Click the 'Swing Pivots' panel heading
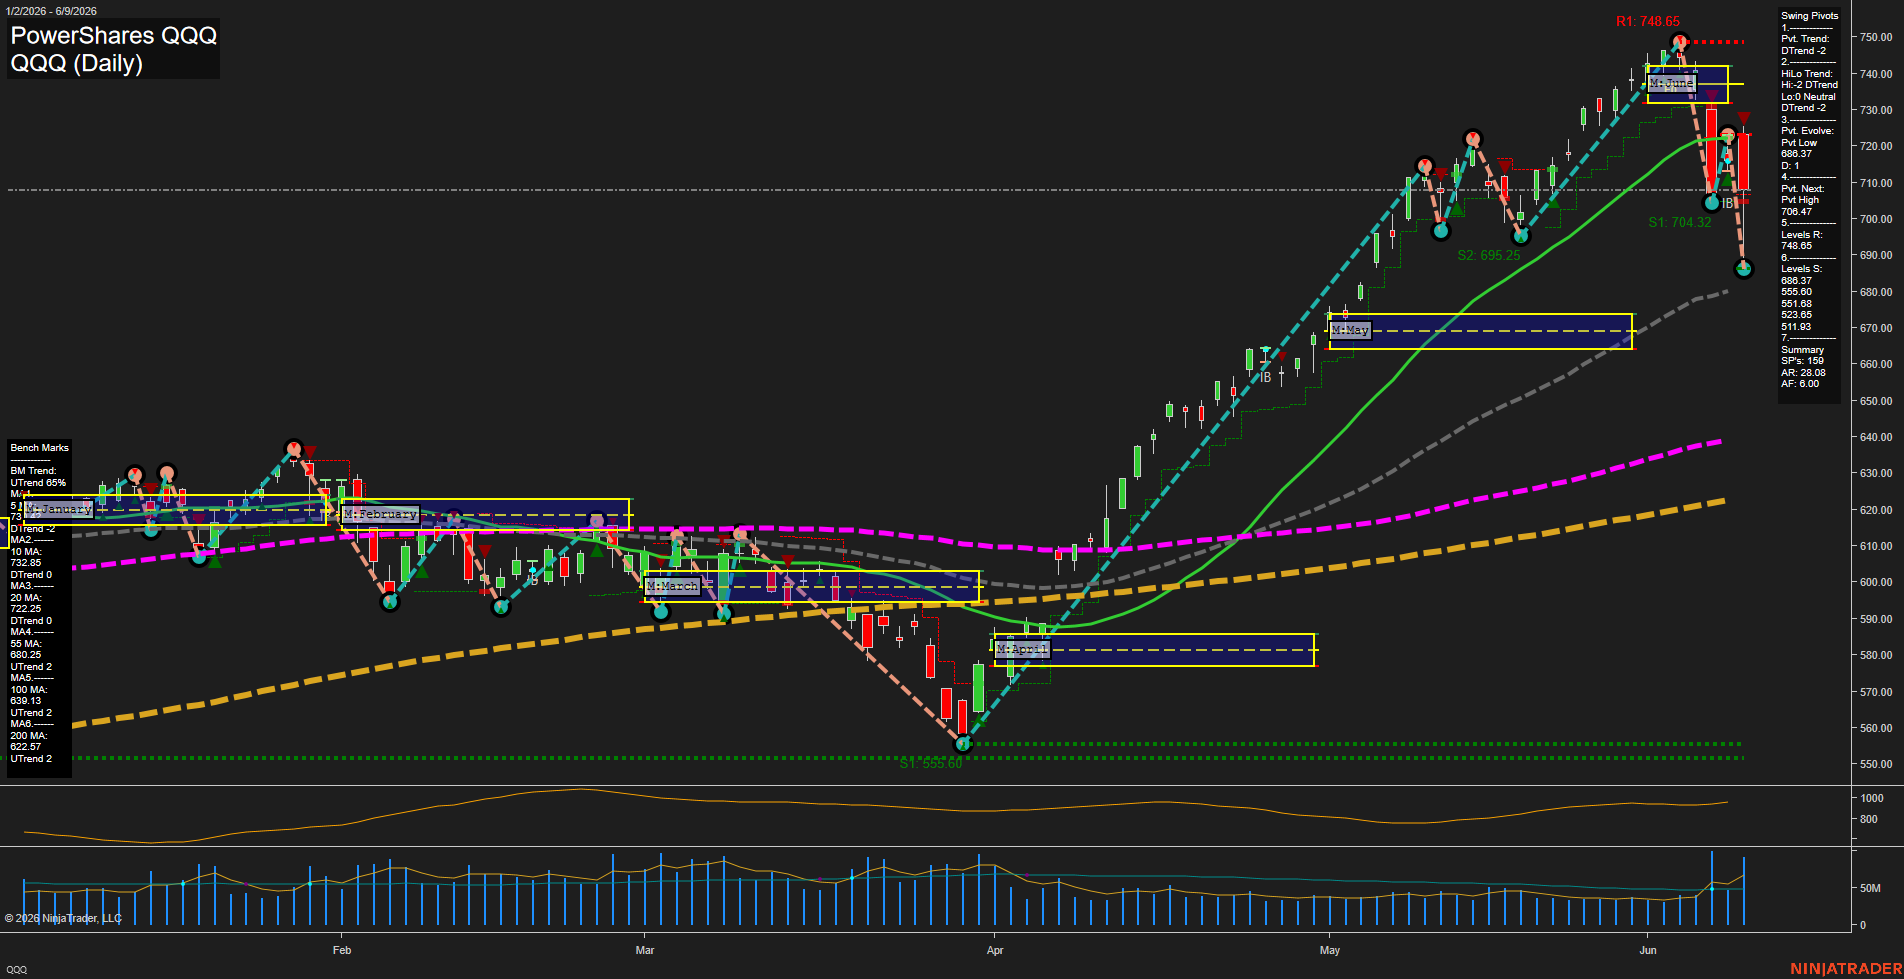Screen dimensions: 1904x979 1809,16
